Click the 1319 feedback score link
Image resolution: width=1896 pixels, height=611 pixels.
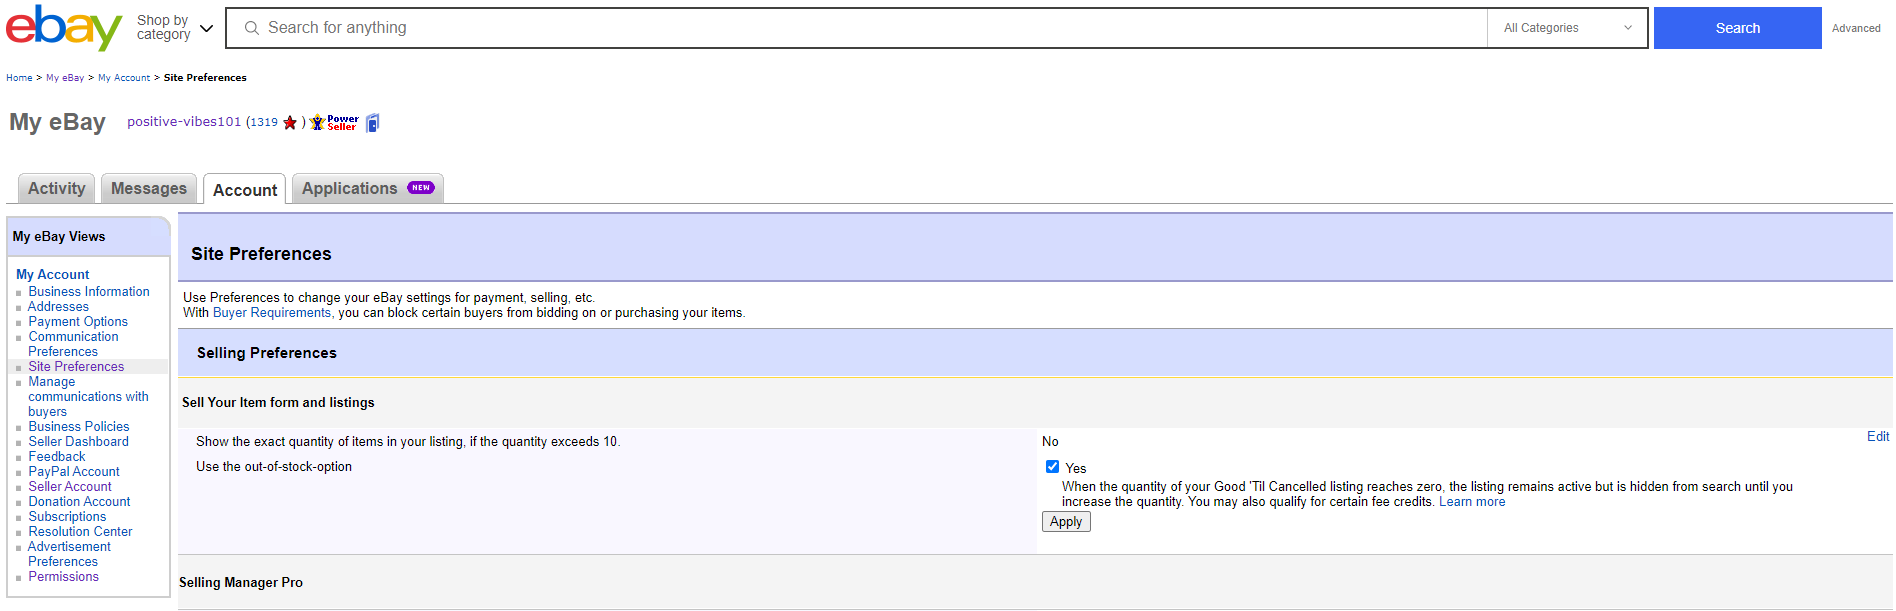264,122
